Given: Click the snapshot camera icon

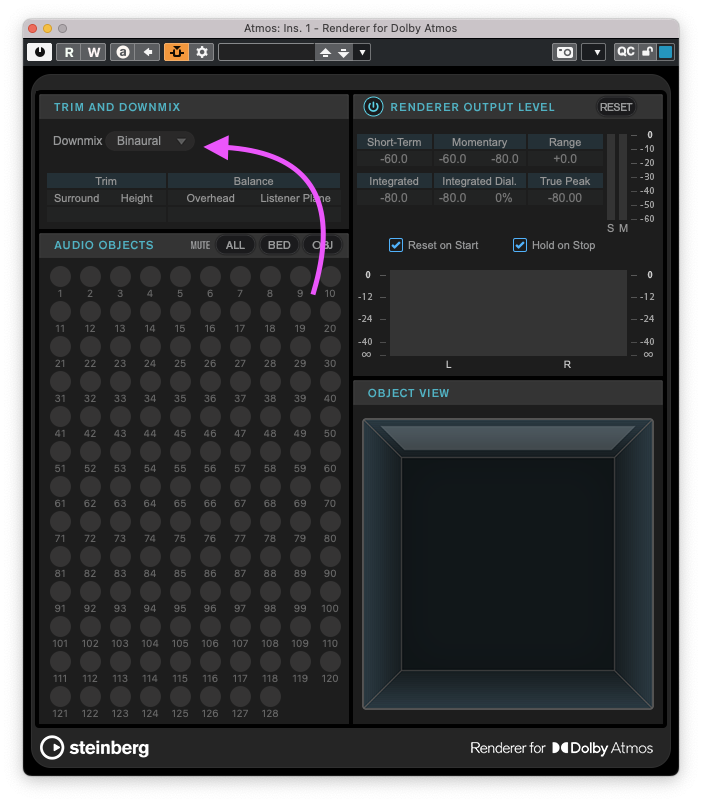Looking at the screenshot, I should 565,52.
